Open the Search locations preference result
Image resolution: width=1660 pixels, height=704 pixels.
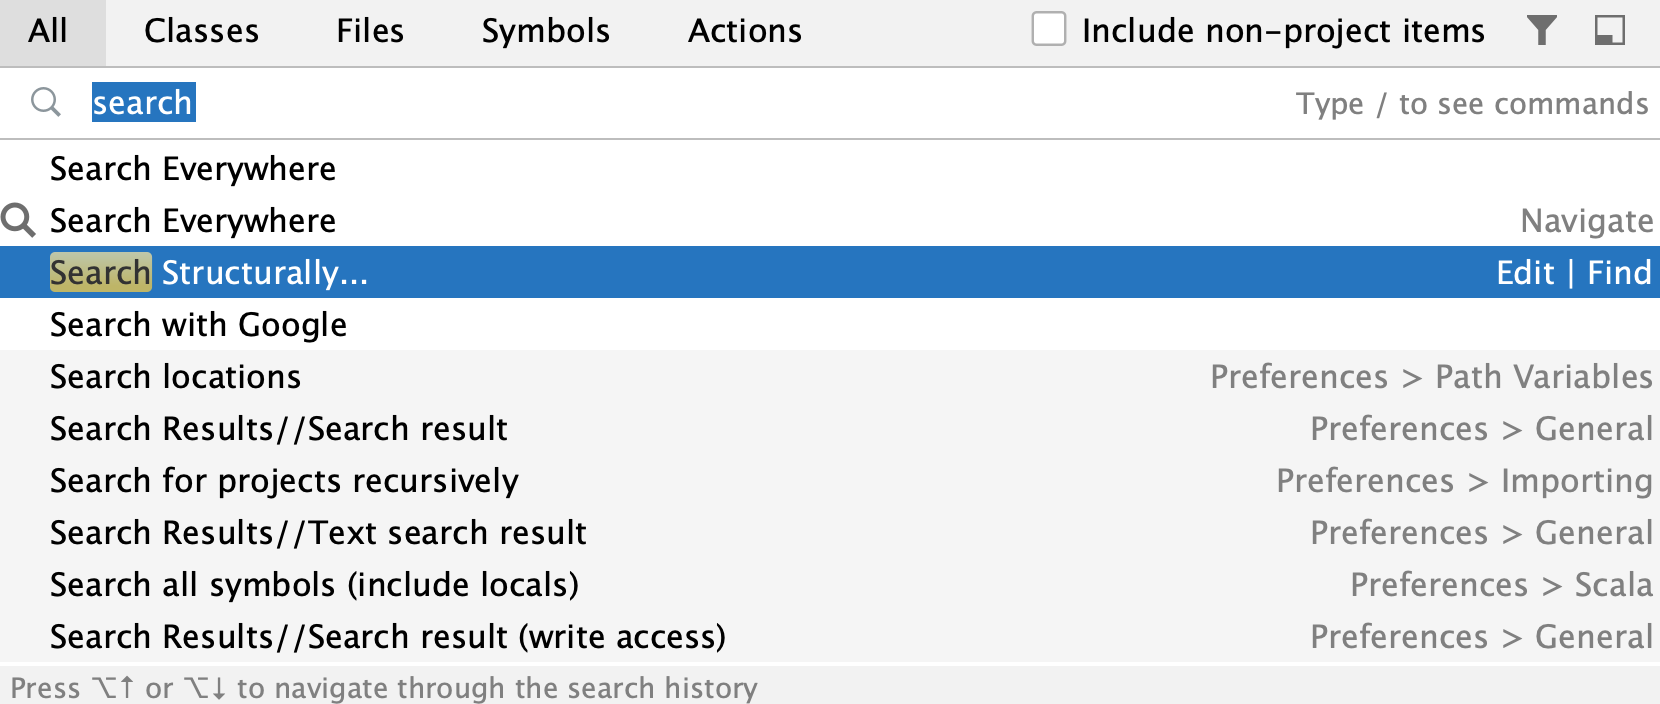pyautogui.click(x=175, y=377)
